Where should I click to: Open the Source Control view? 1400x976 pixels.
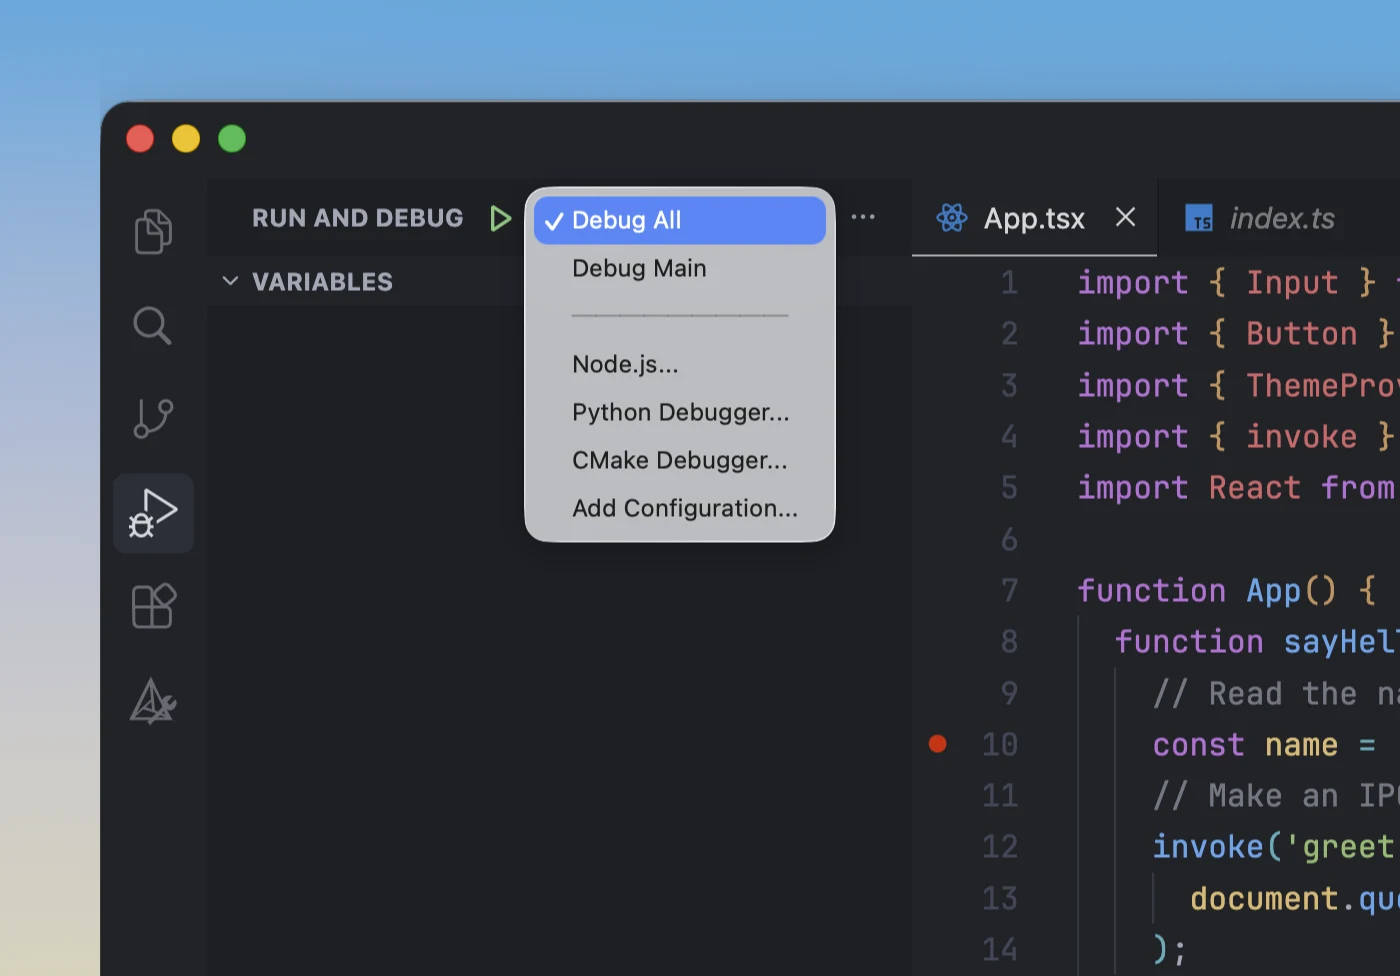pos(152,418)
